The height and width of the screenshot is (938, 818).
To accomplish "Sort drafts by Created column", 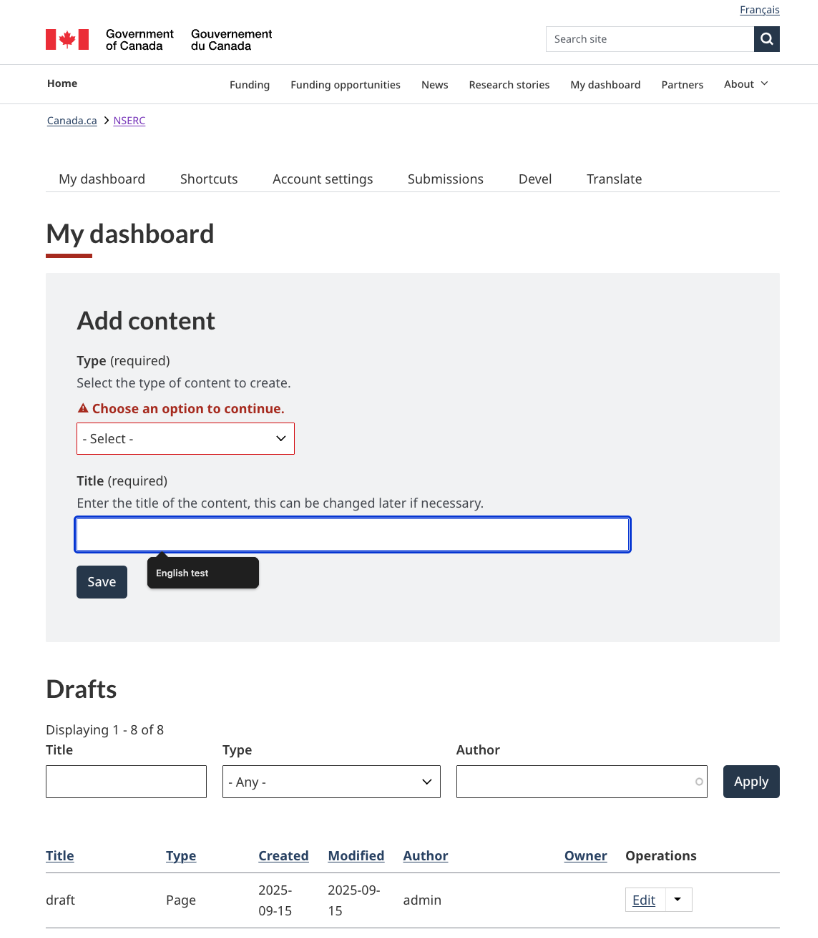I will tap(283, 856).
